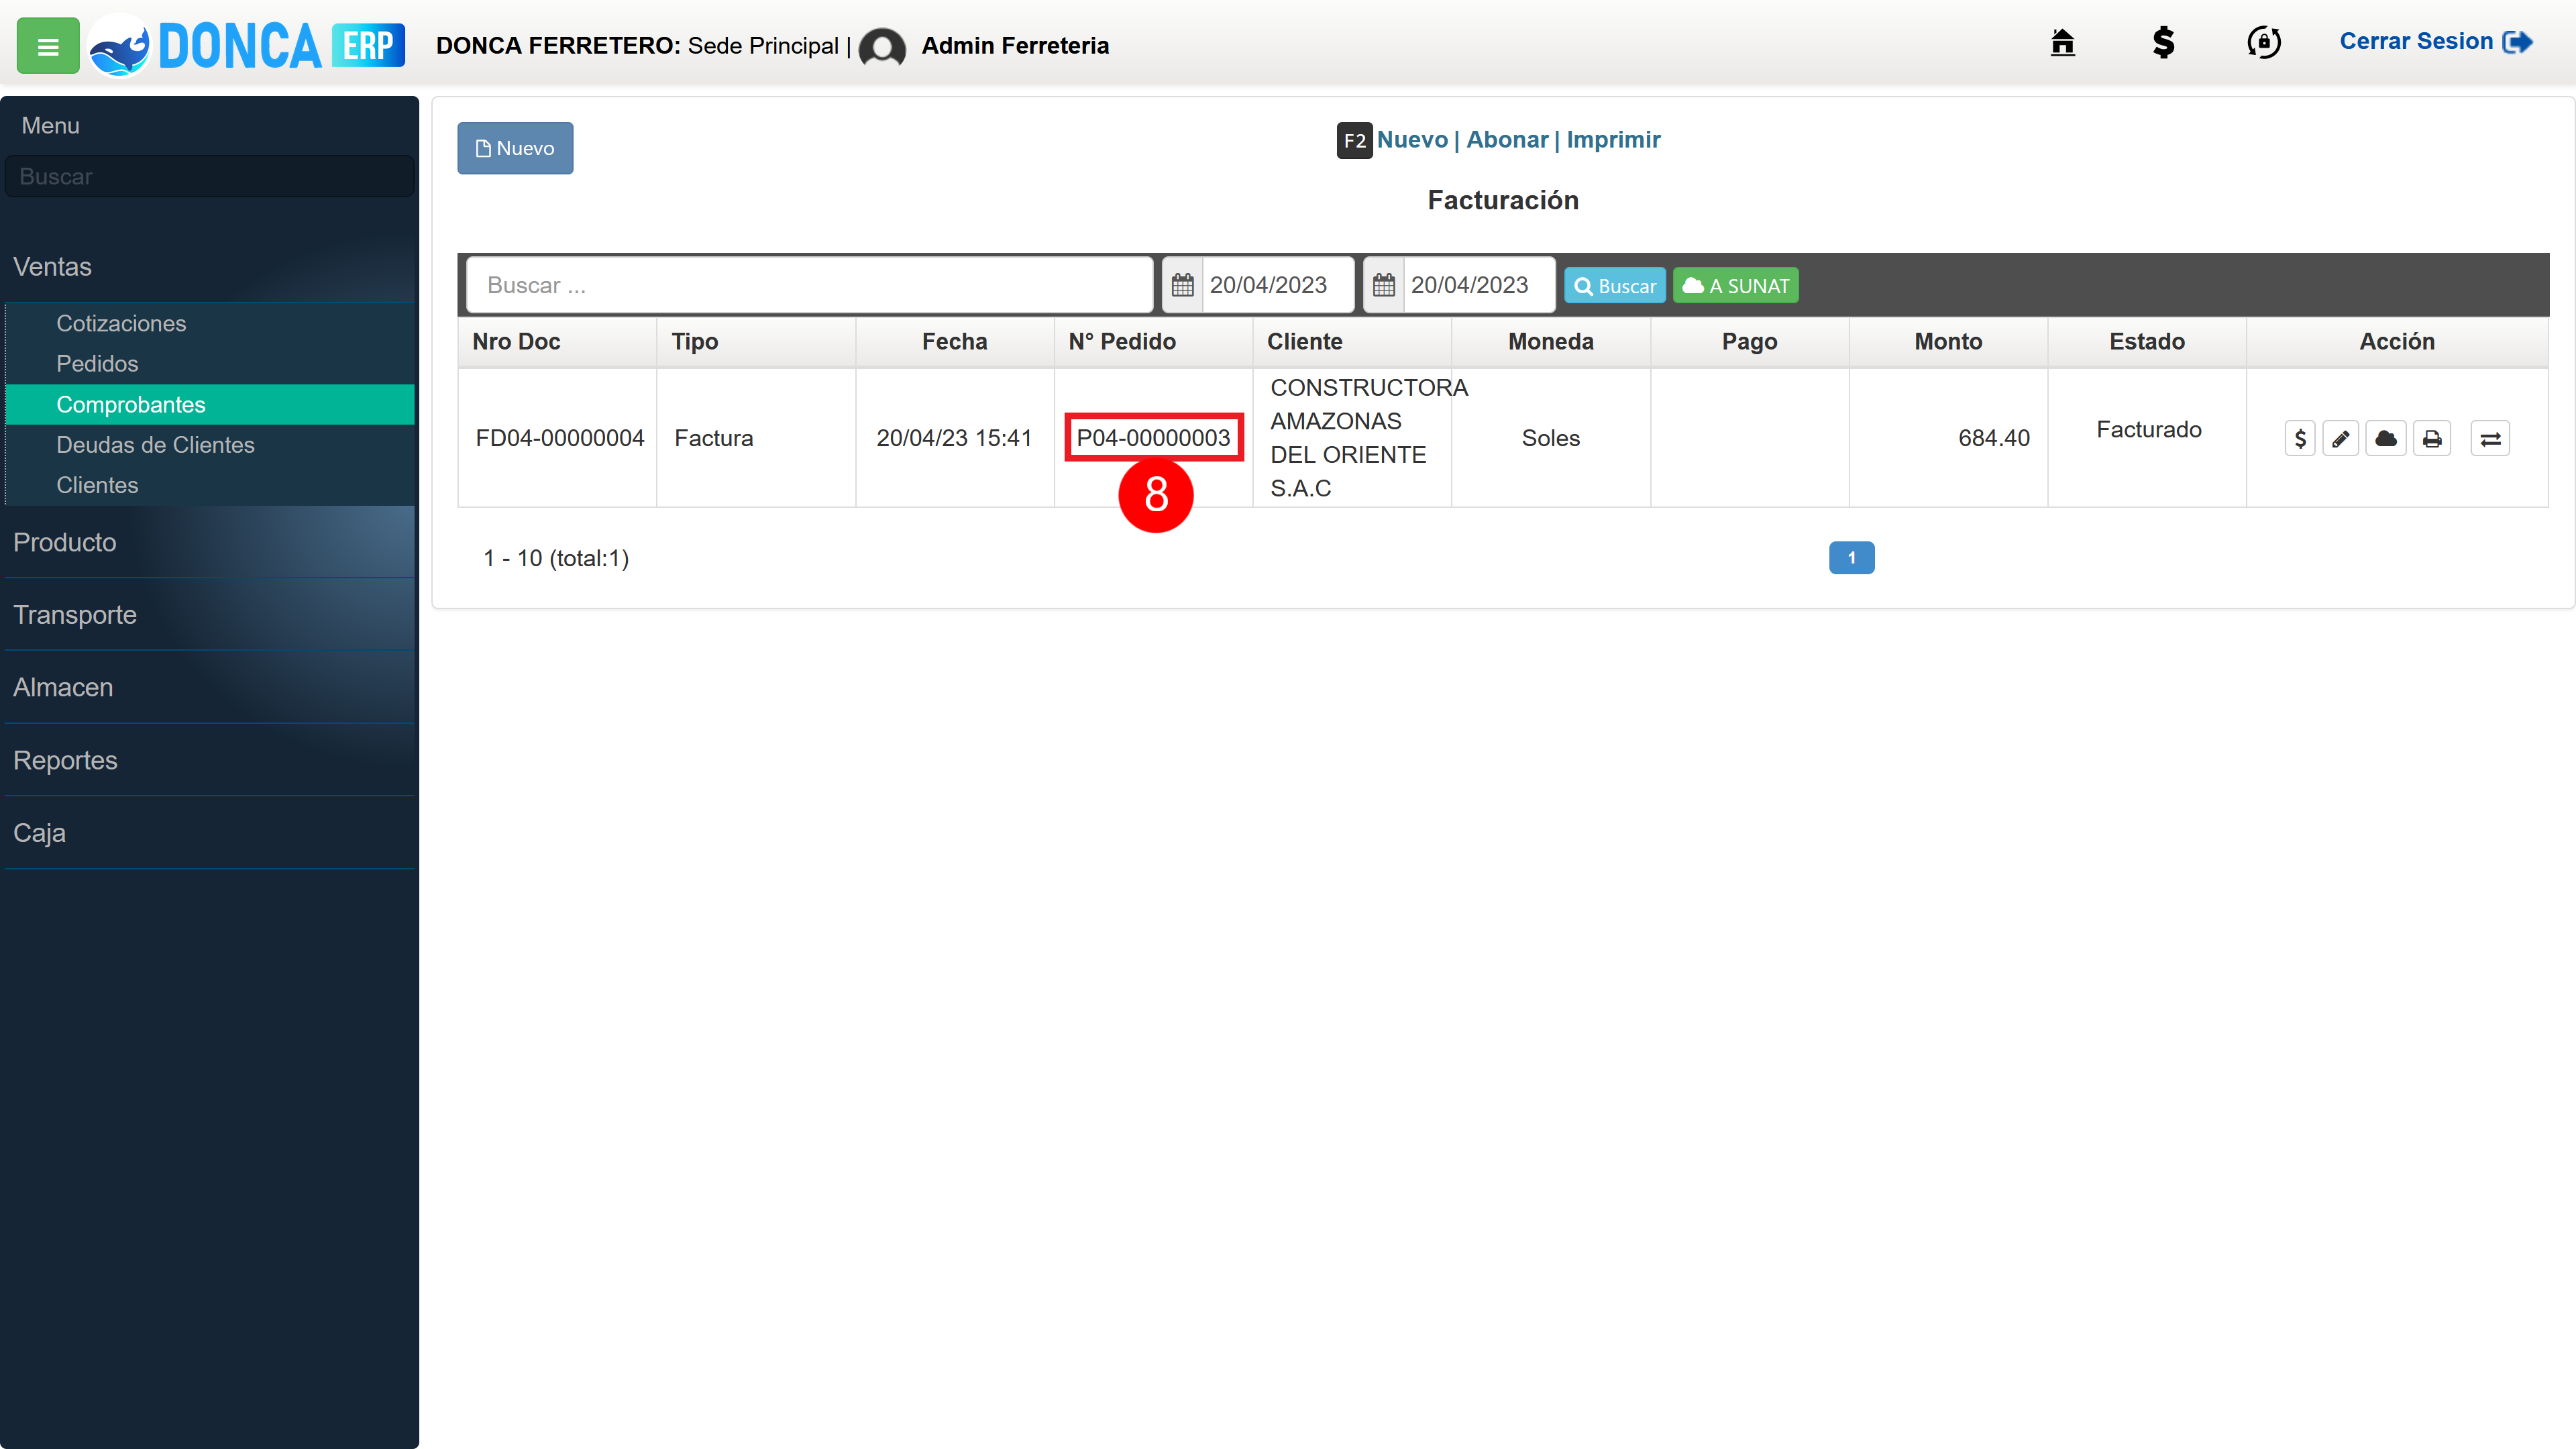The height and width of the screenshot is (1449, 2576).
Task: Click the cloud upload action icon
Action: coord(2385,439)
